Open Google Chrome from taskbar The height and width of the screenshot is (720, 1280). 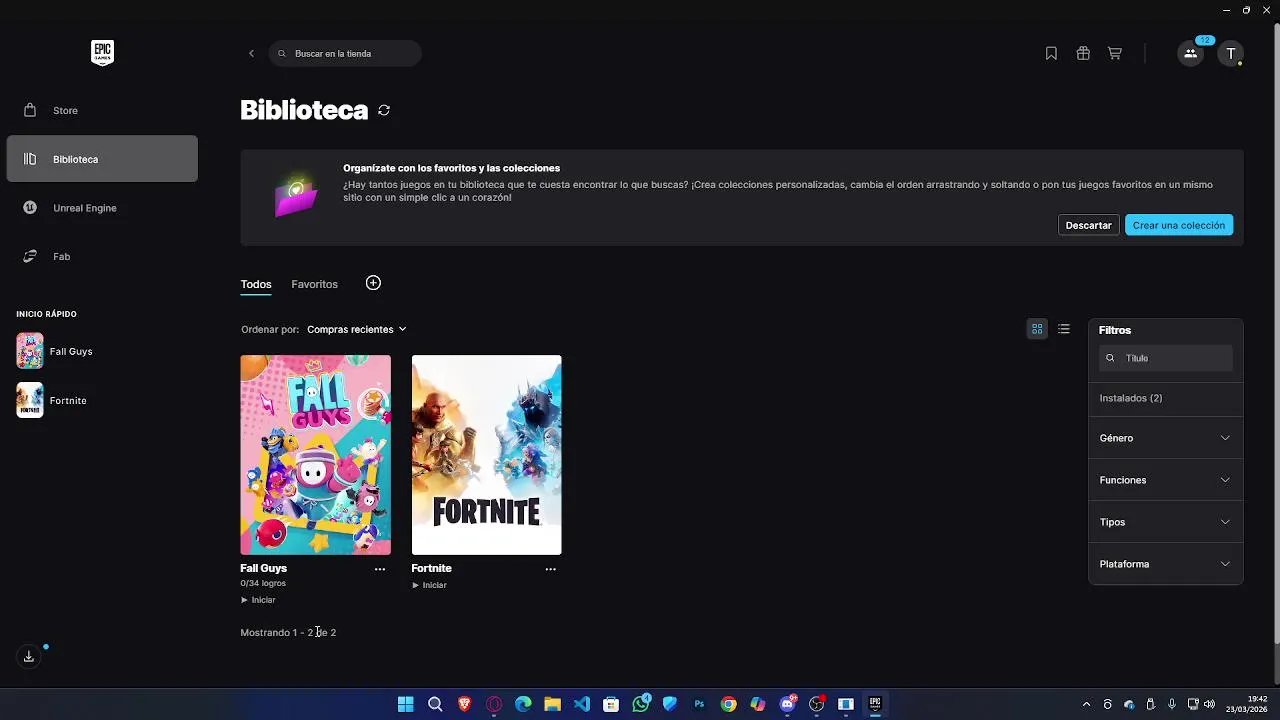click(x=728, y=704)
